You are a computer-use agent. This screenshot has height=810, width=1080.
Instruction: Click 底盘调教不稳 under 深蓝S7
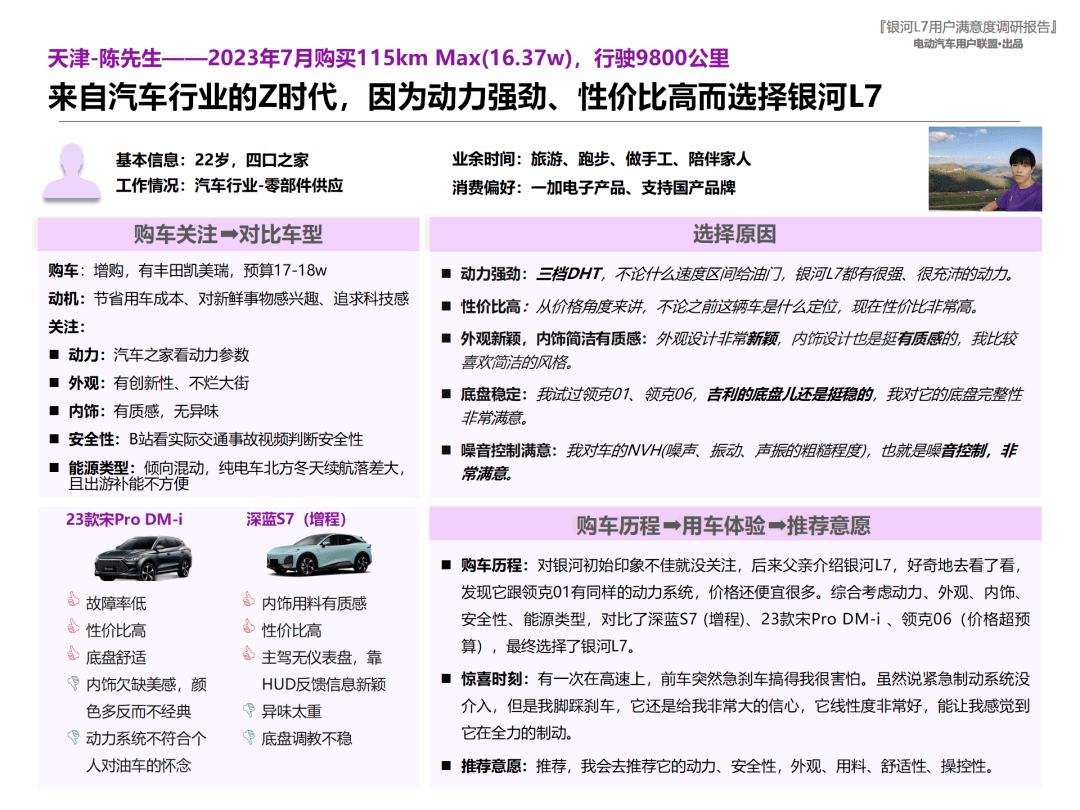(x=307, y=738)
